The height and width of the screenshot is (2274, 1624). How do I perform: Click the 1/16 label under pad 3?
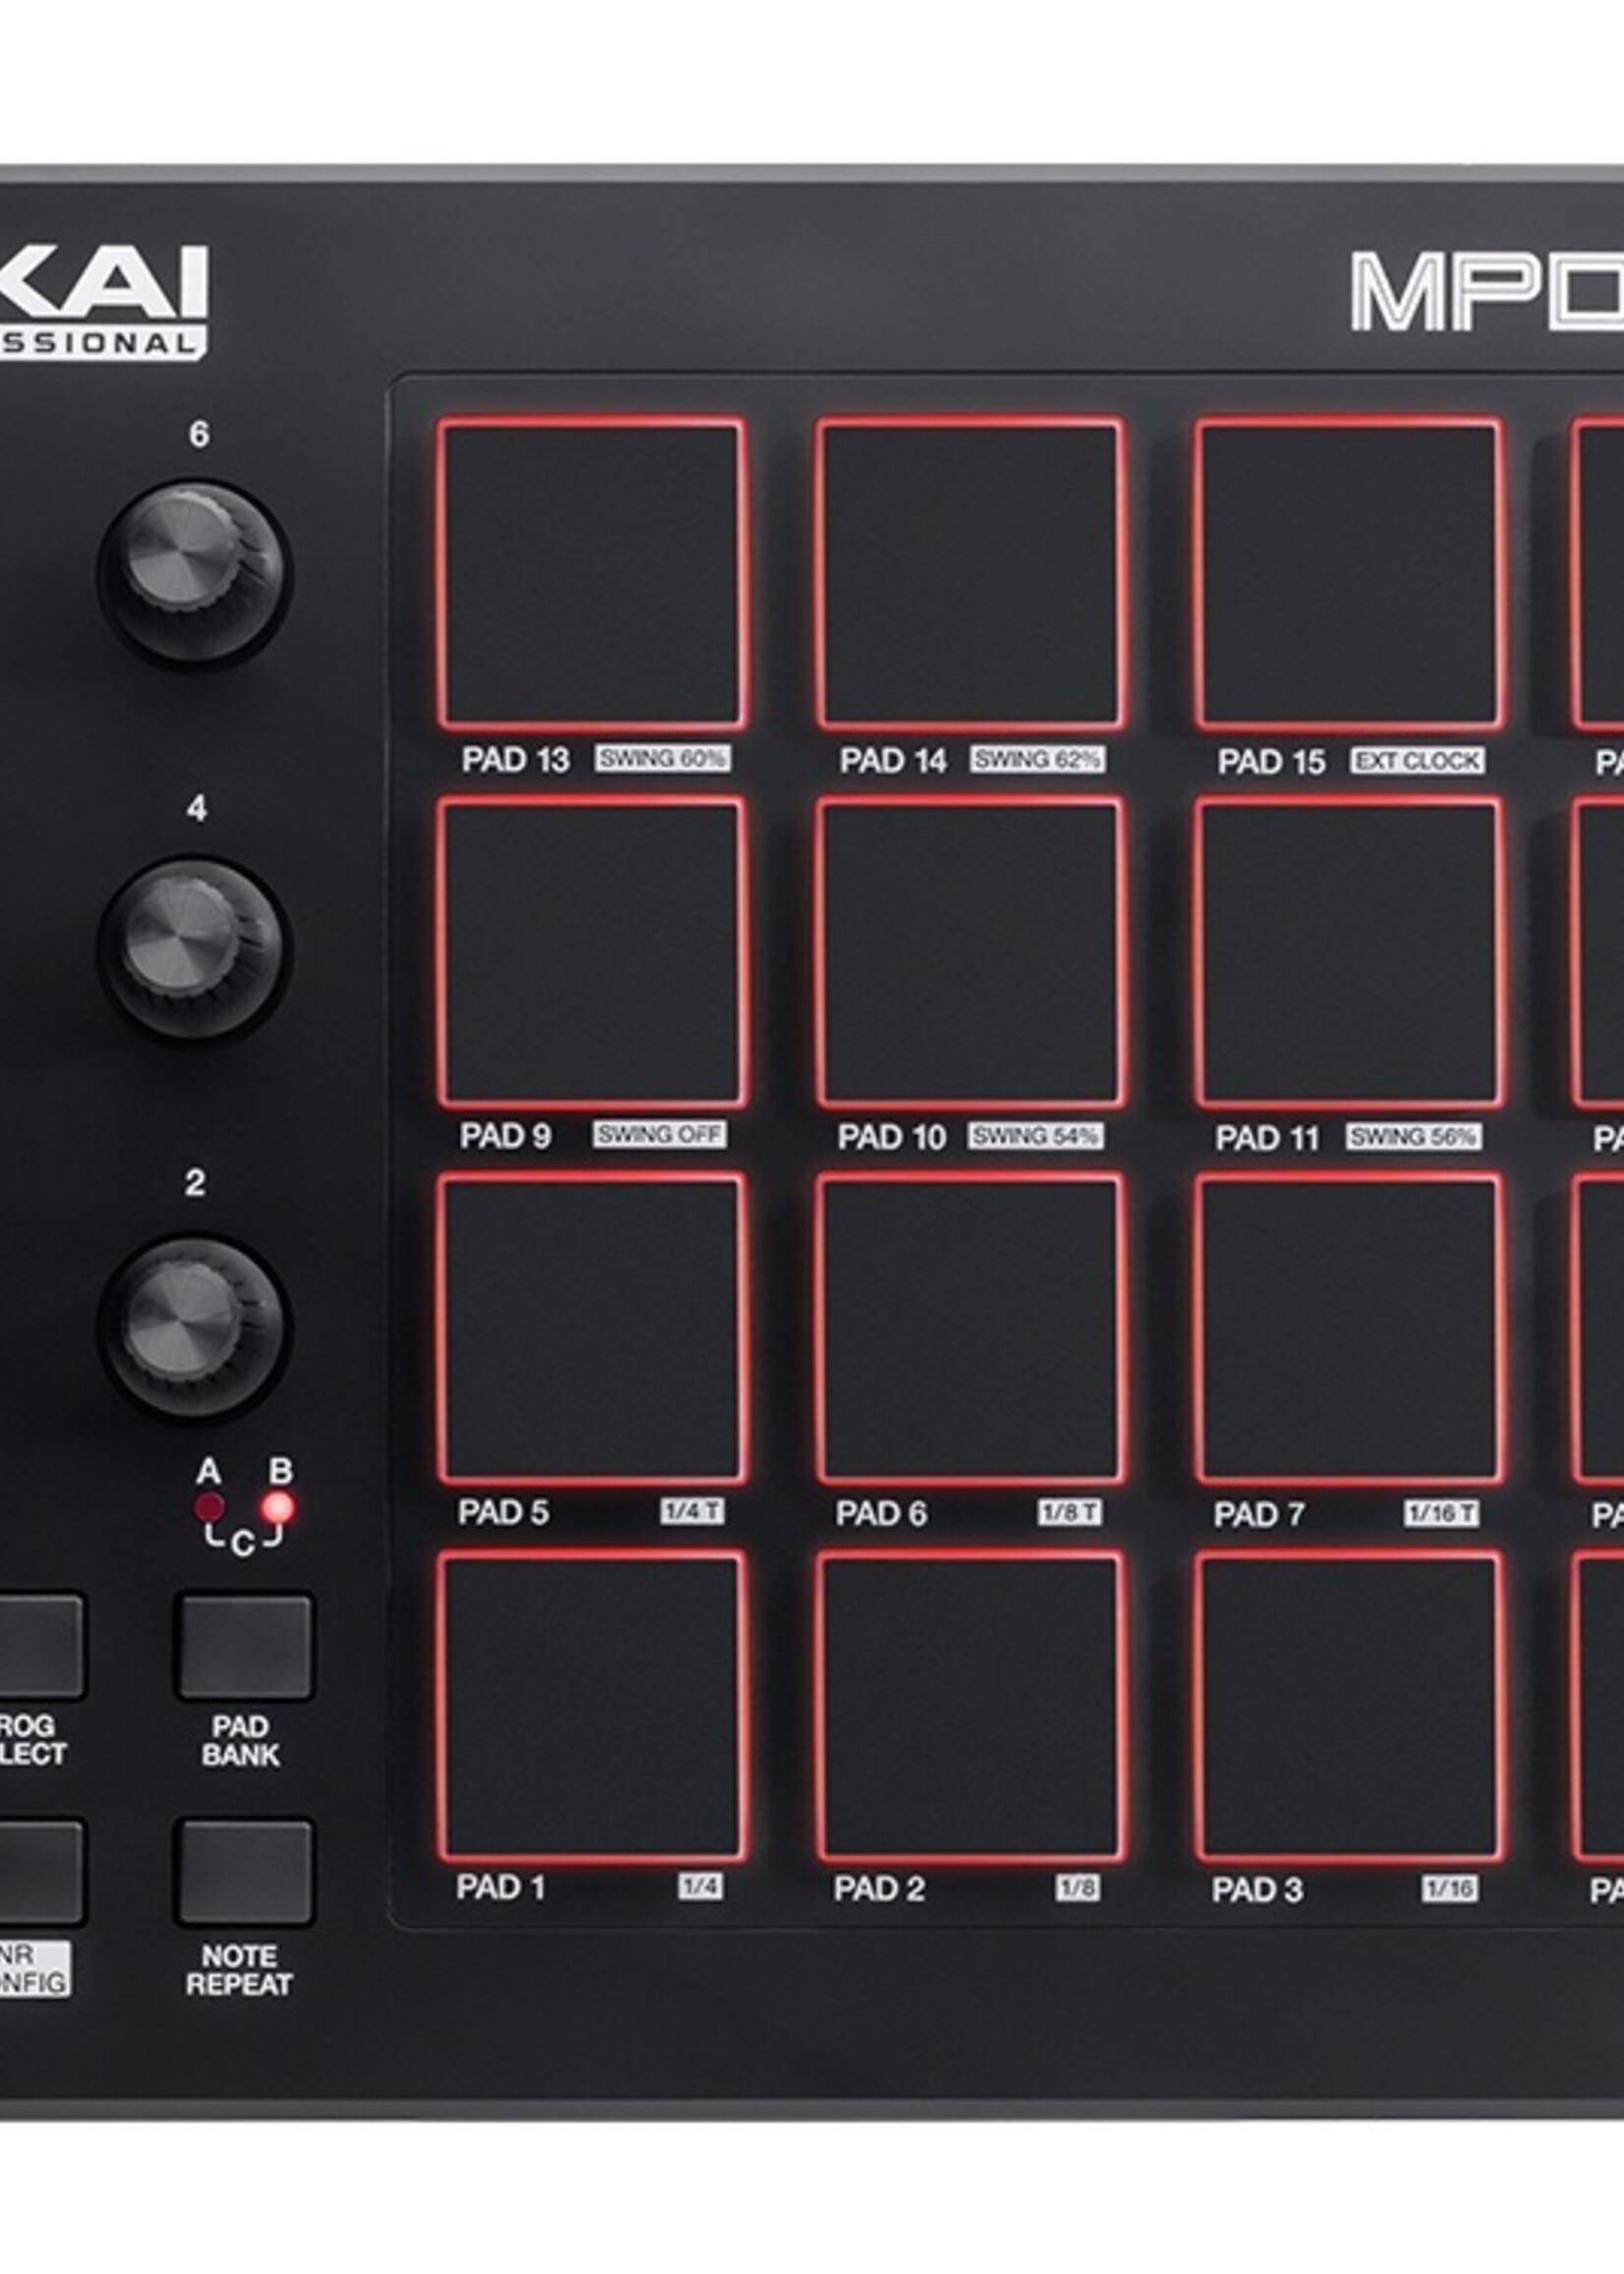coord(1450,1889)
